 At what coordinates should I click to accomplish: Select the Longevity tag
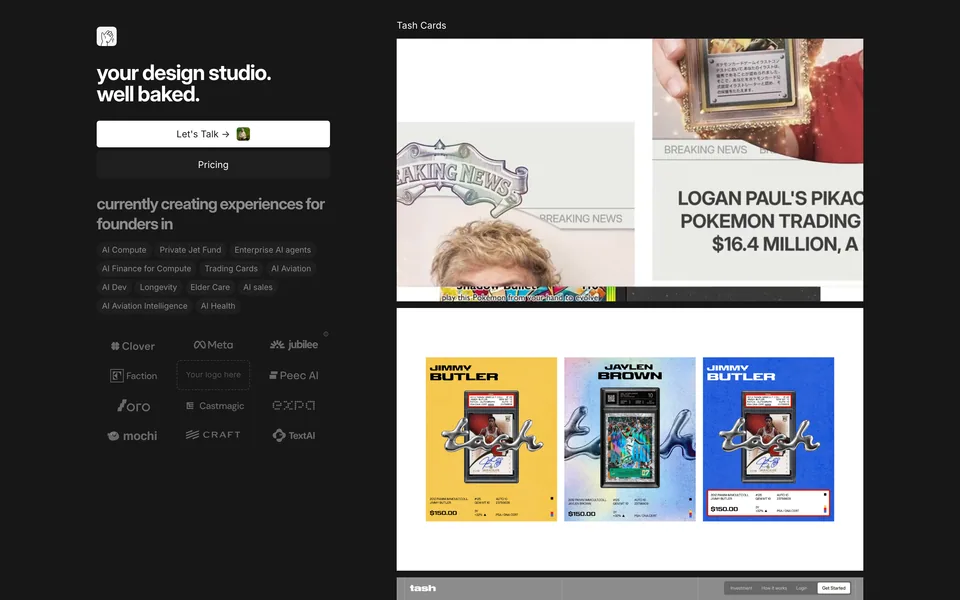[158, 287]
